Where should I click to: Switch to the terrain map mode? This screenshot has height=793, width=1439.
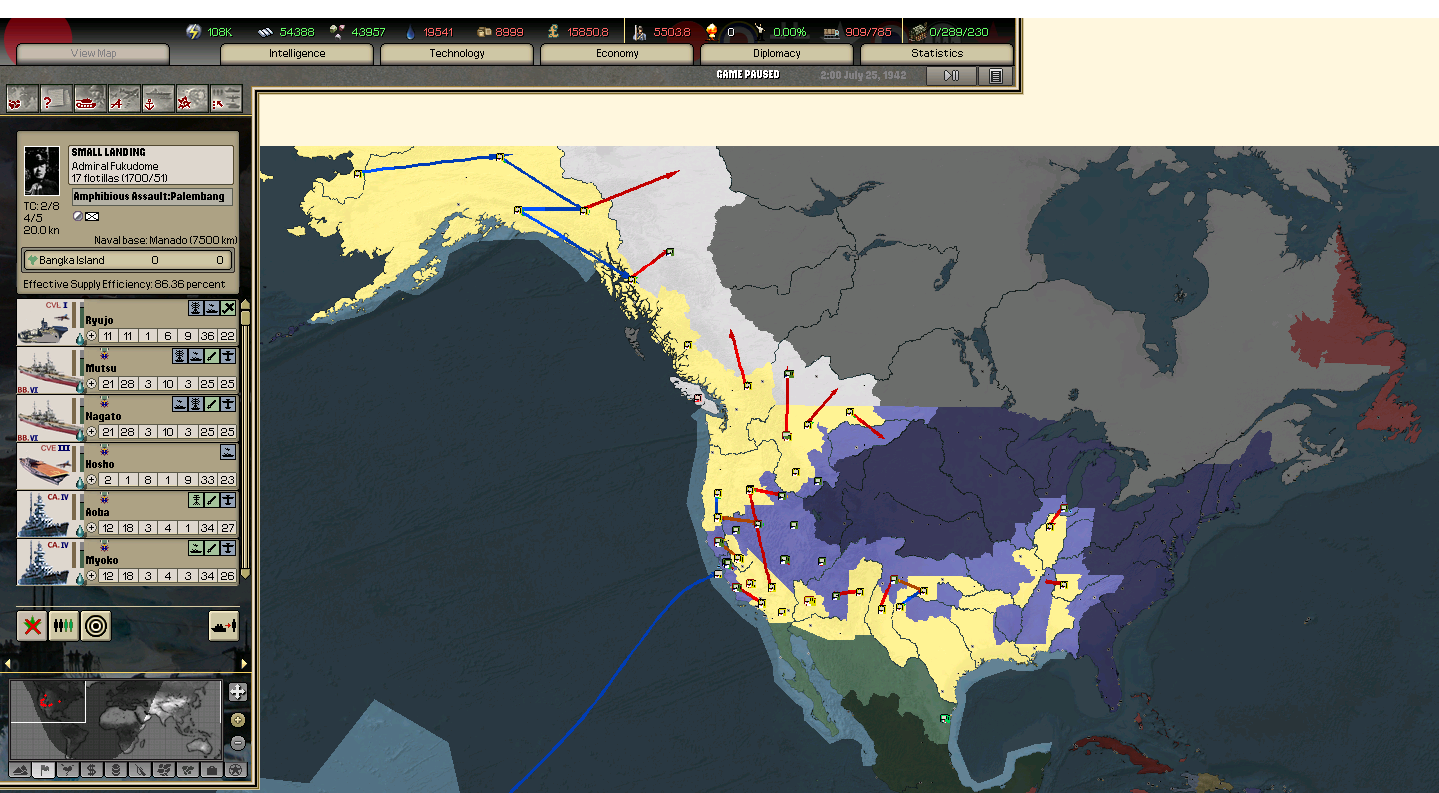[x=20, y=770]
